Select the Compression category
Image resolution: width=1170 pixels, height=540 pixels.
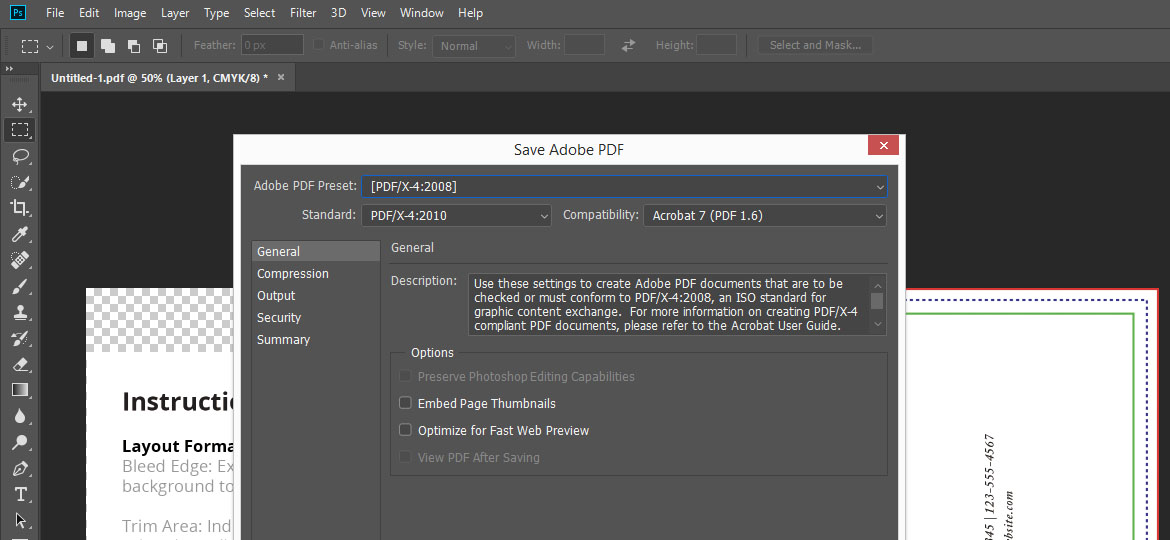coord(316,273)
